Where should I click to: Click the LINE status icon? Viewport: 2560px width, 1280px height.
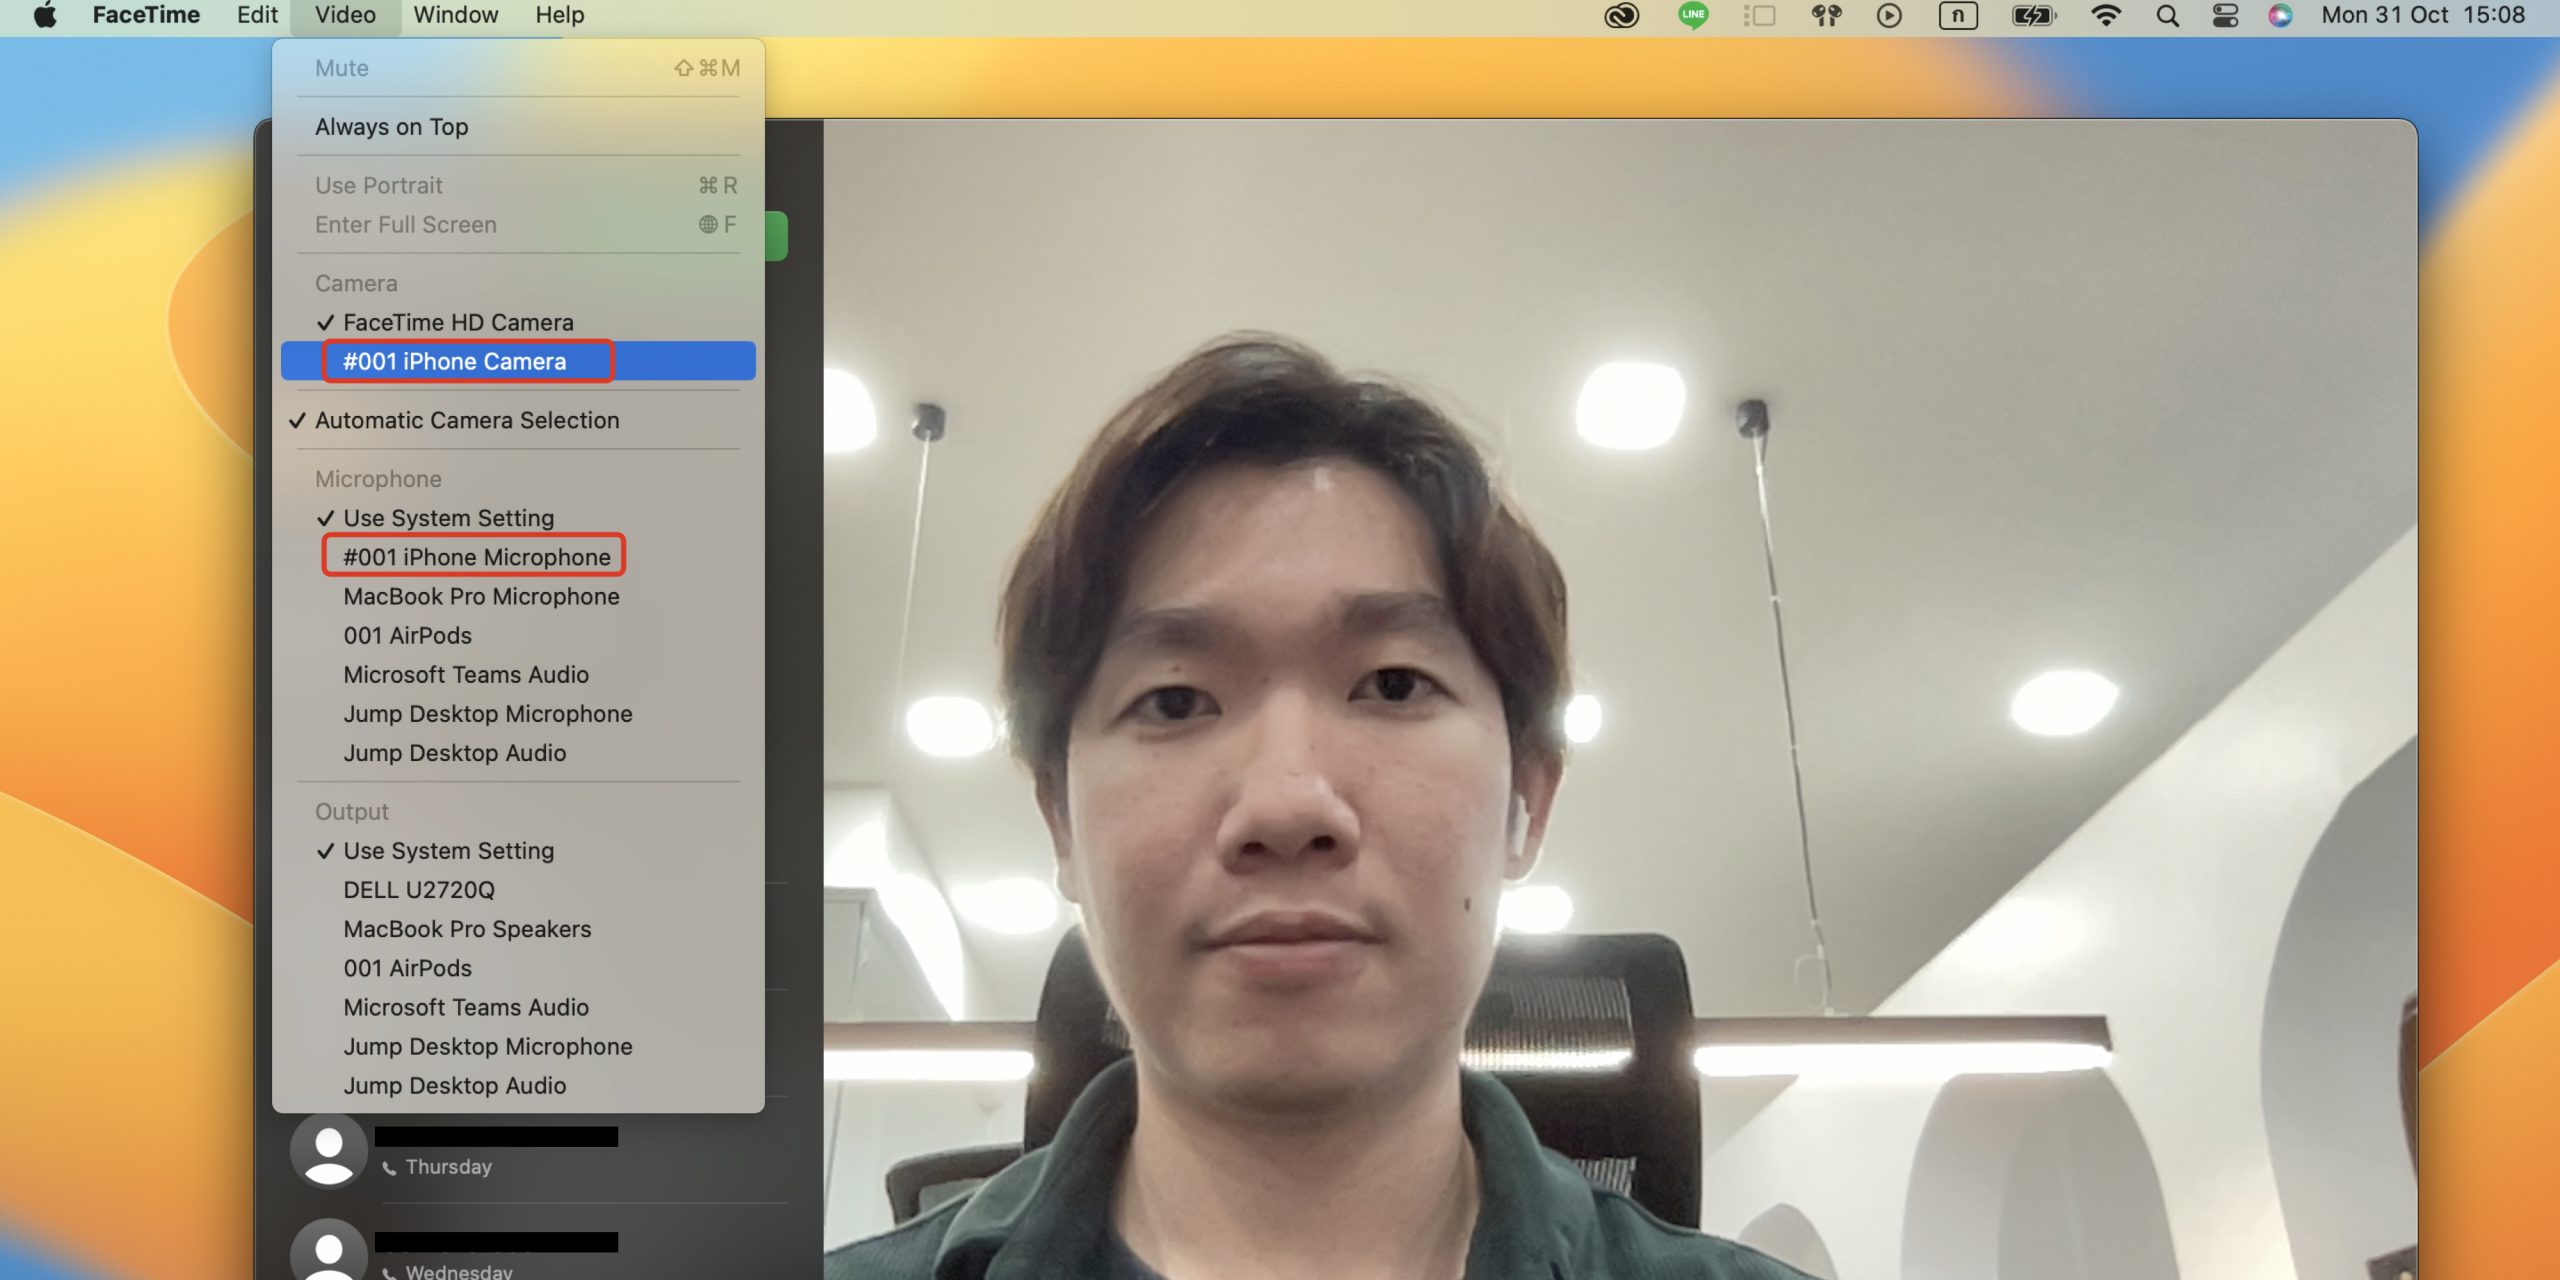coord(1693,15)
